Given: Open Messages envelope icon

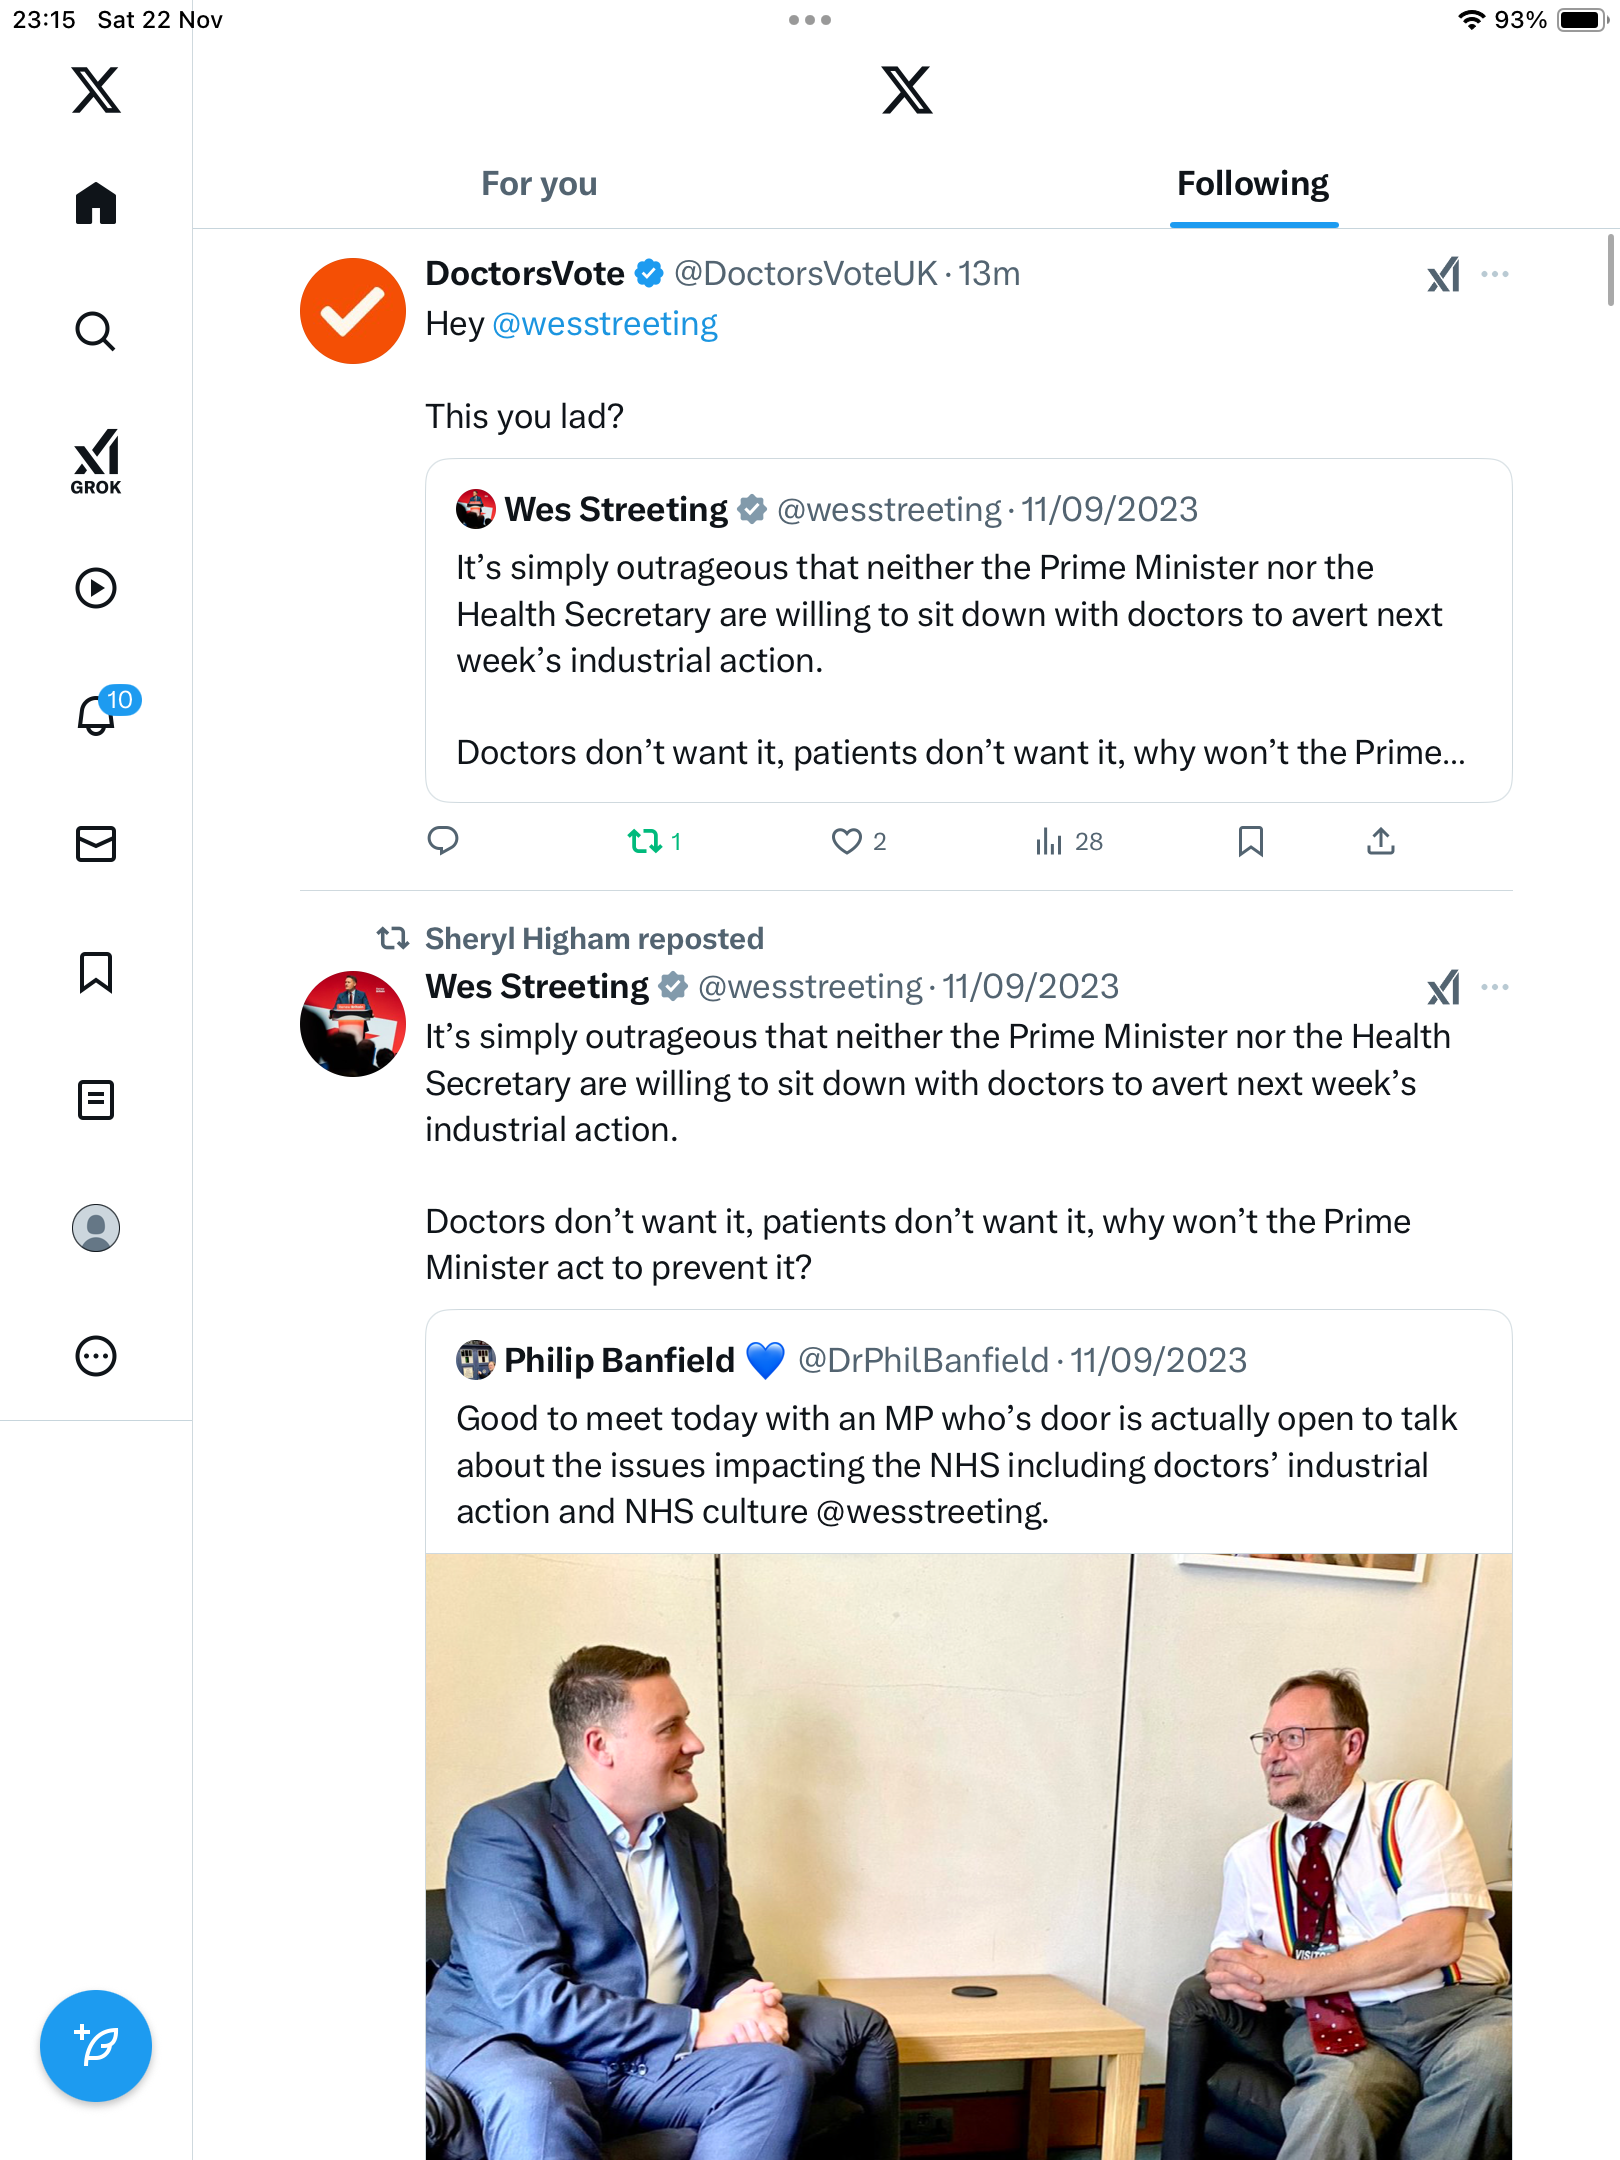Looking at the screenshot, I should 96,844.
